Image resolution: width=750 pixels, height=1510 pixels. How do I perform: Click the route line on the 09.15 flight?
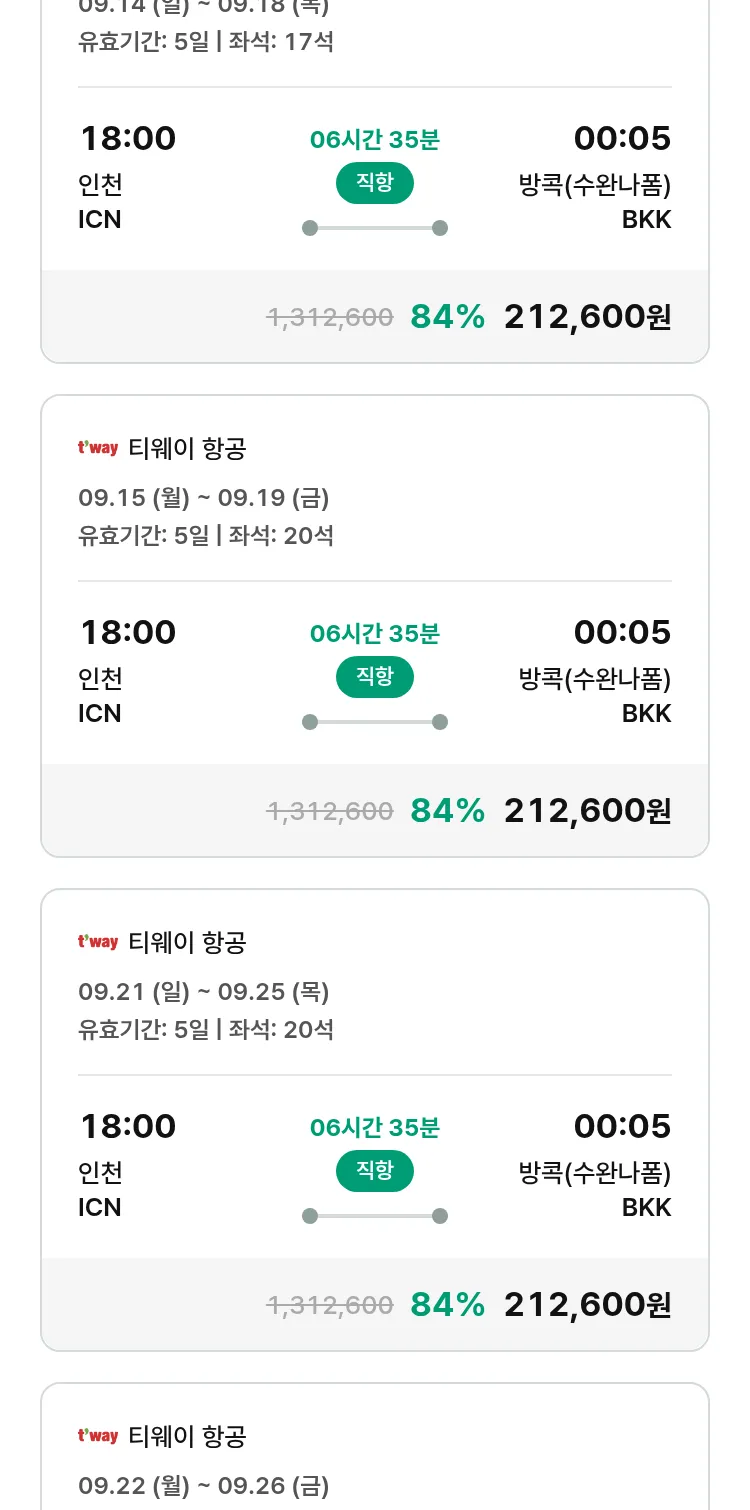[x=375, y=722]
